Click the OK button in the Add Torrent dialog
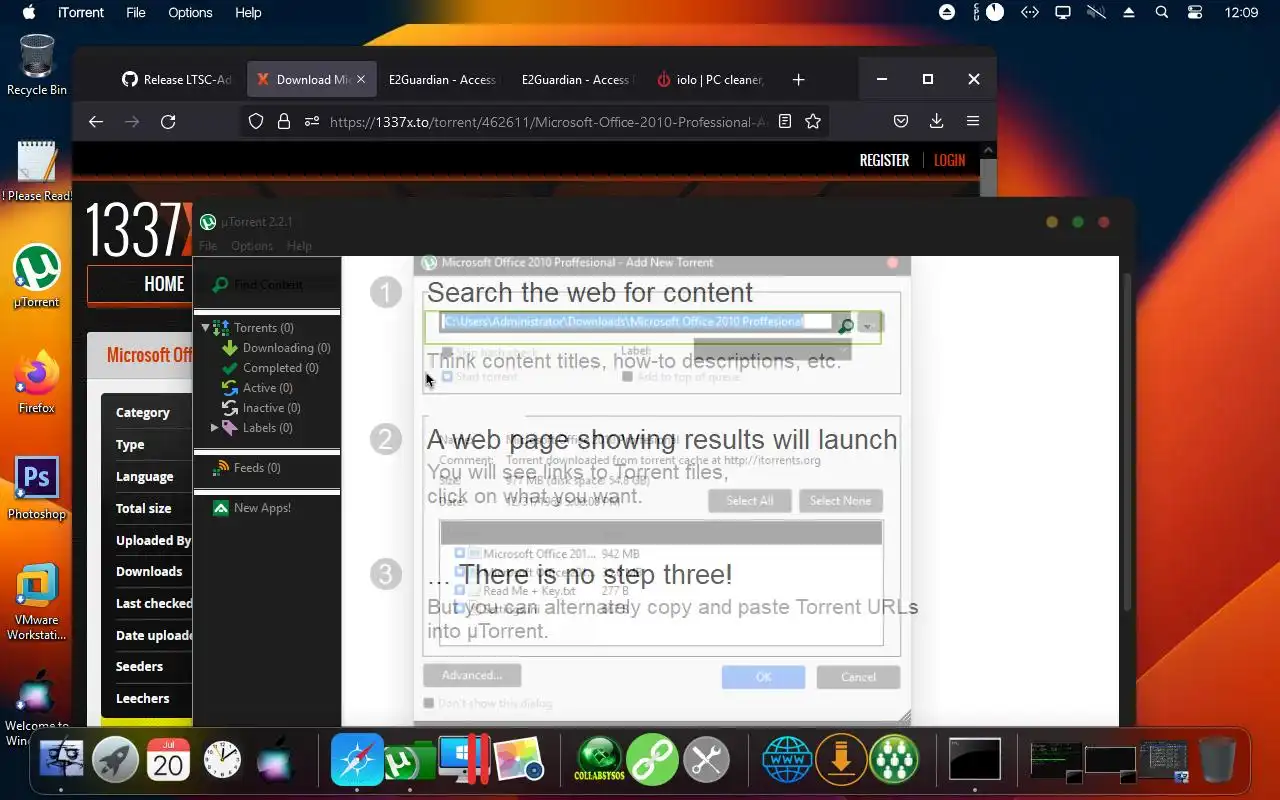The image size is (1280, 800). [x=763, y=677]
